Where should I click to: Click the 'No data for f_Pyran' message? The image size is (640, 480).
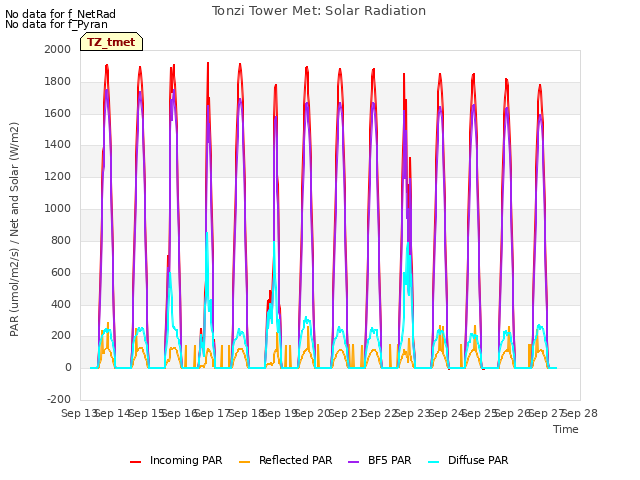coord(56,24)
